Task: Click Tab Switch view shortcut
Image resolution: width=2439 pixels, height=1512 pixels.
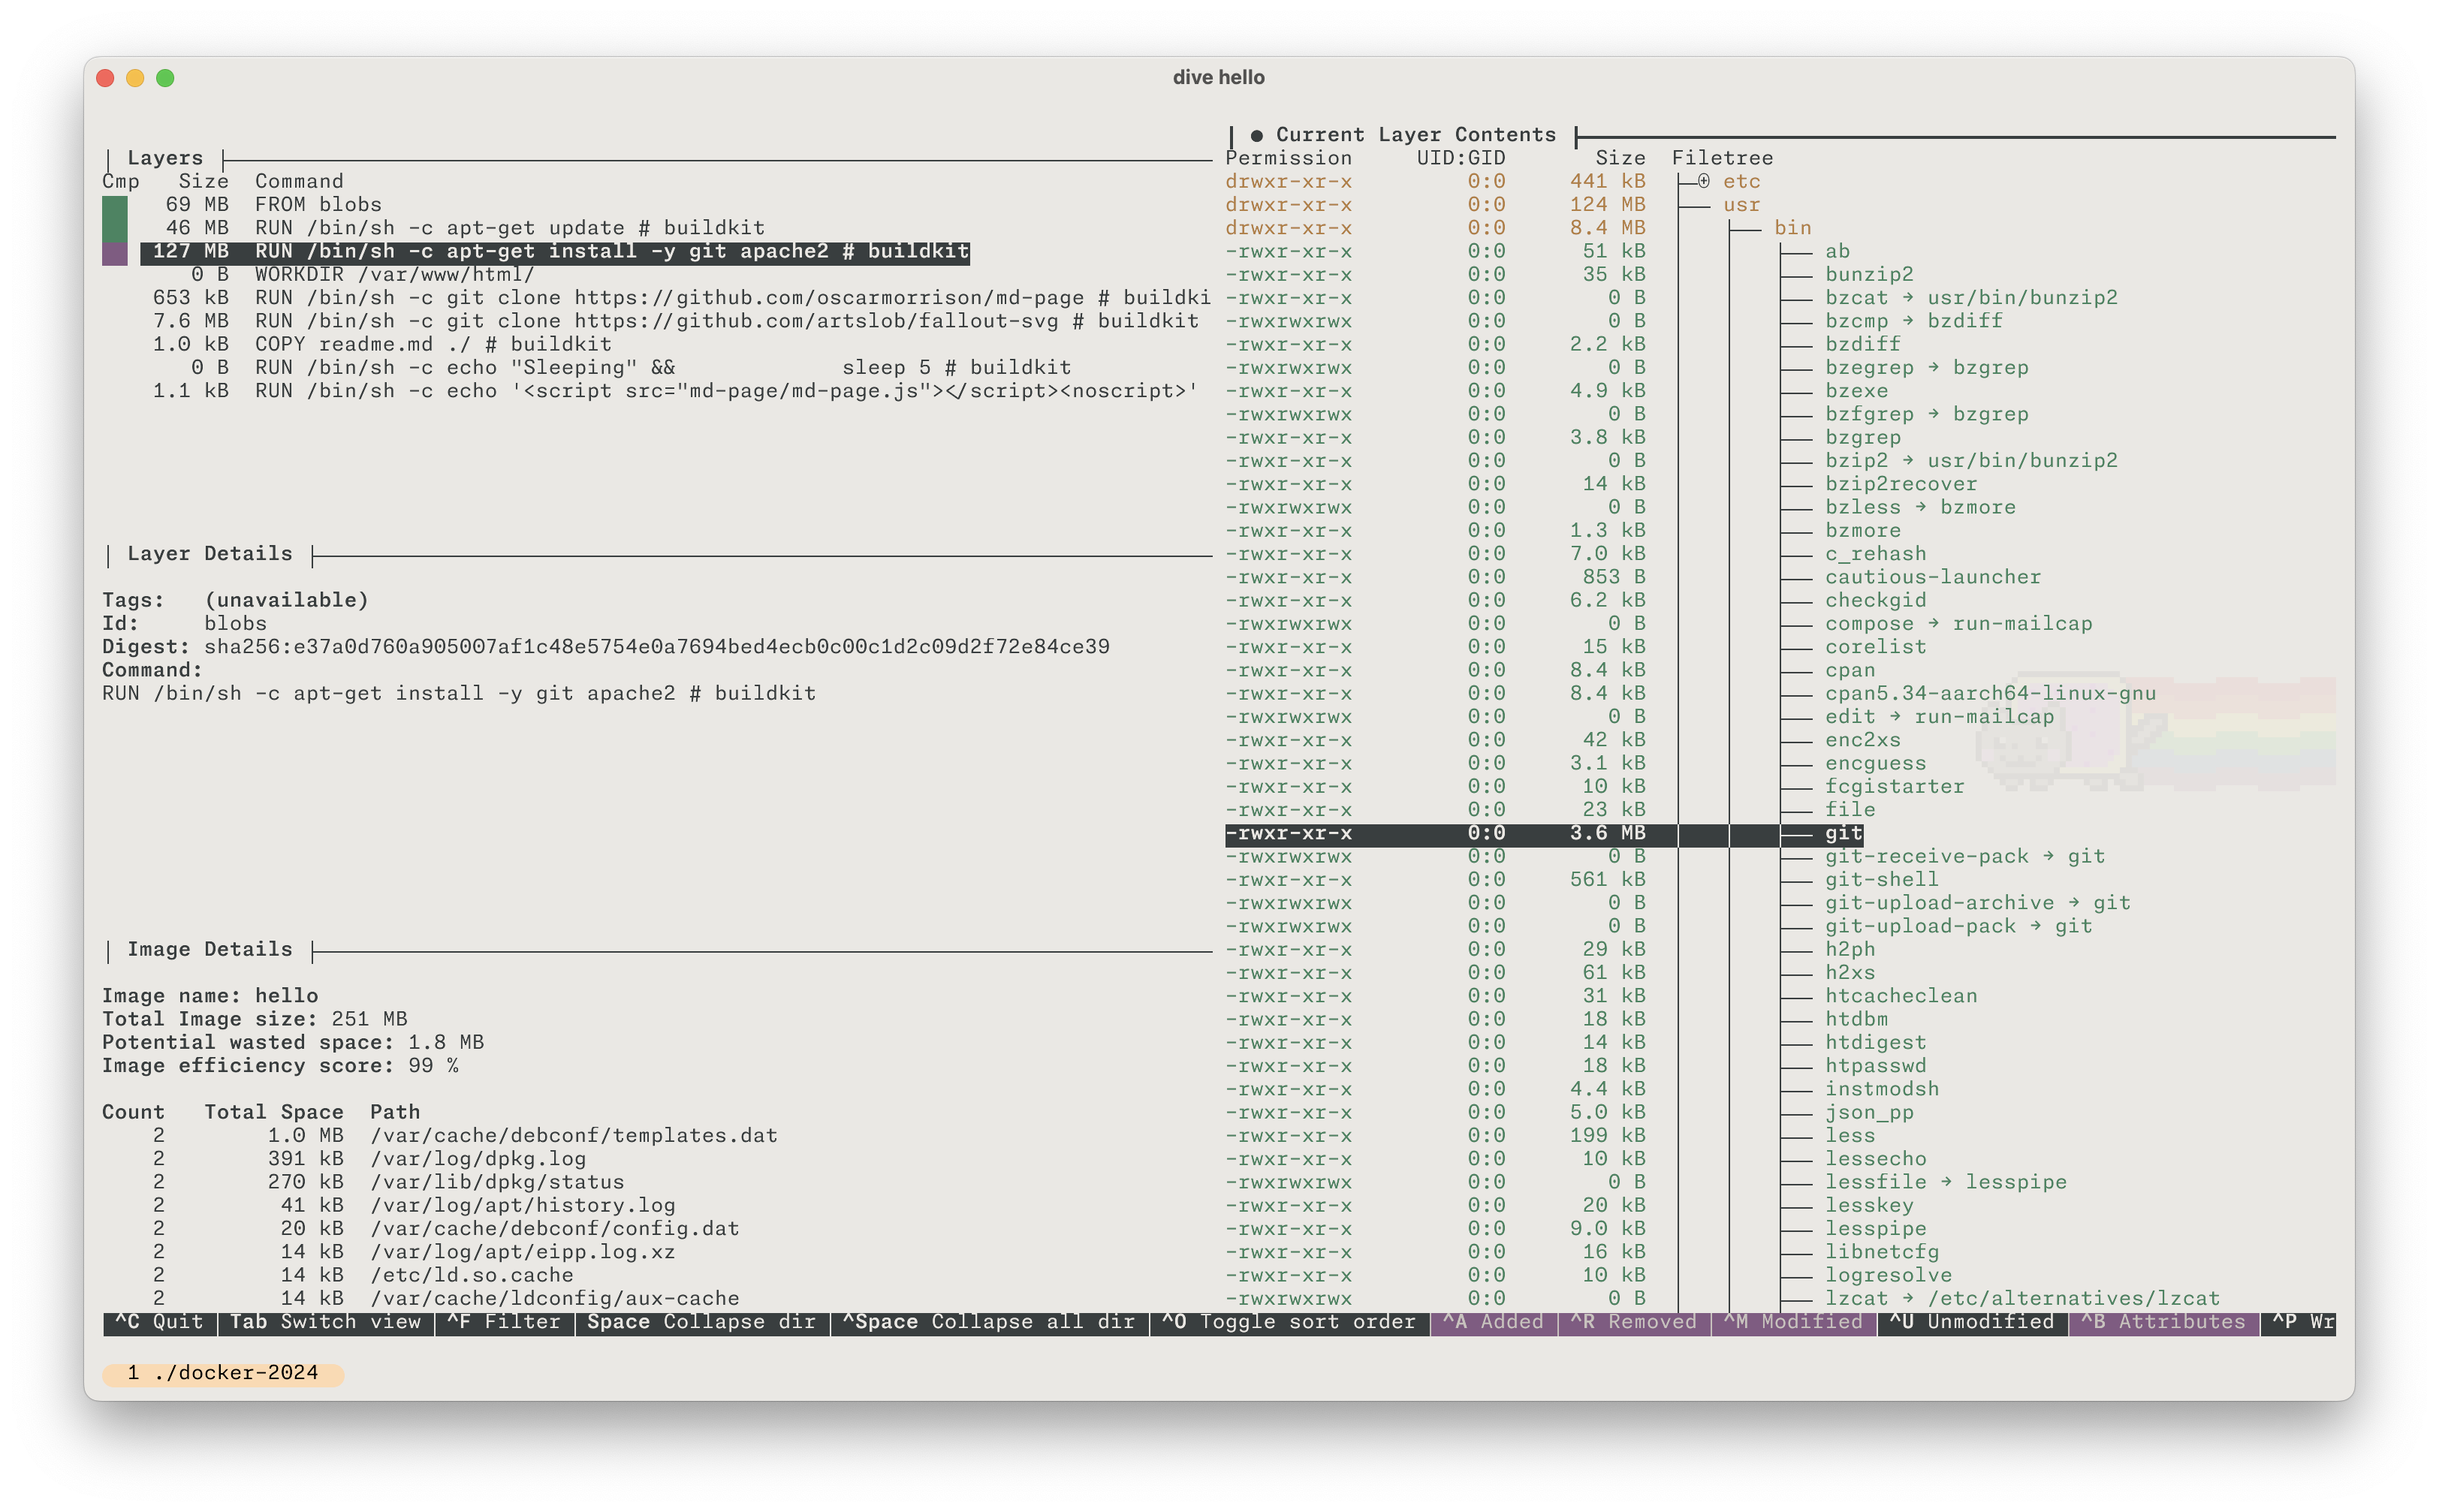Action: 325,1322
